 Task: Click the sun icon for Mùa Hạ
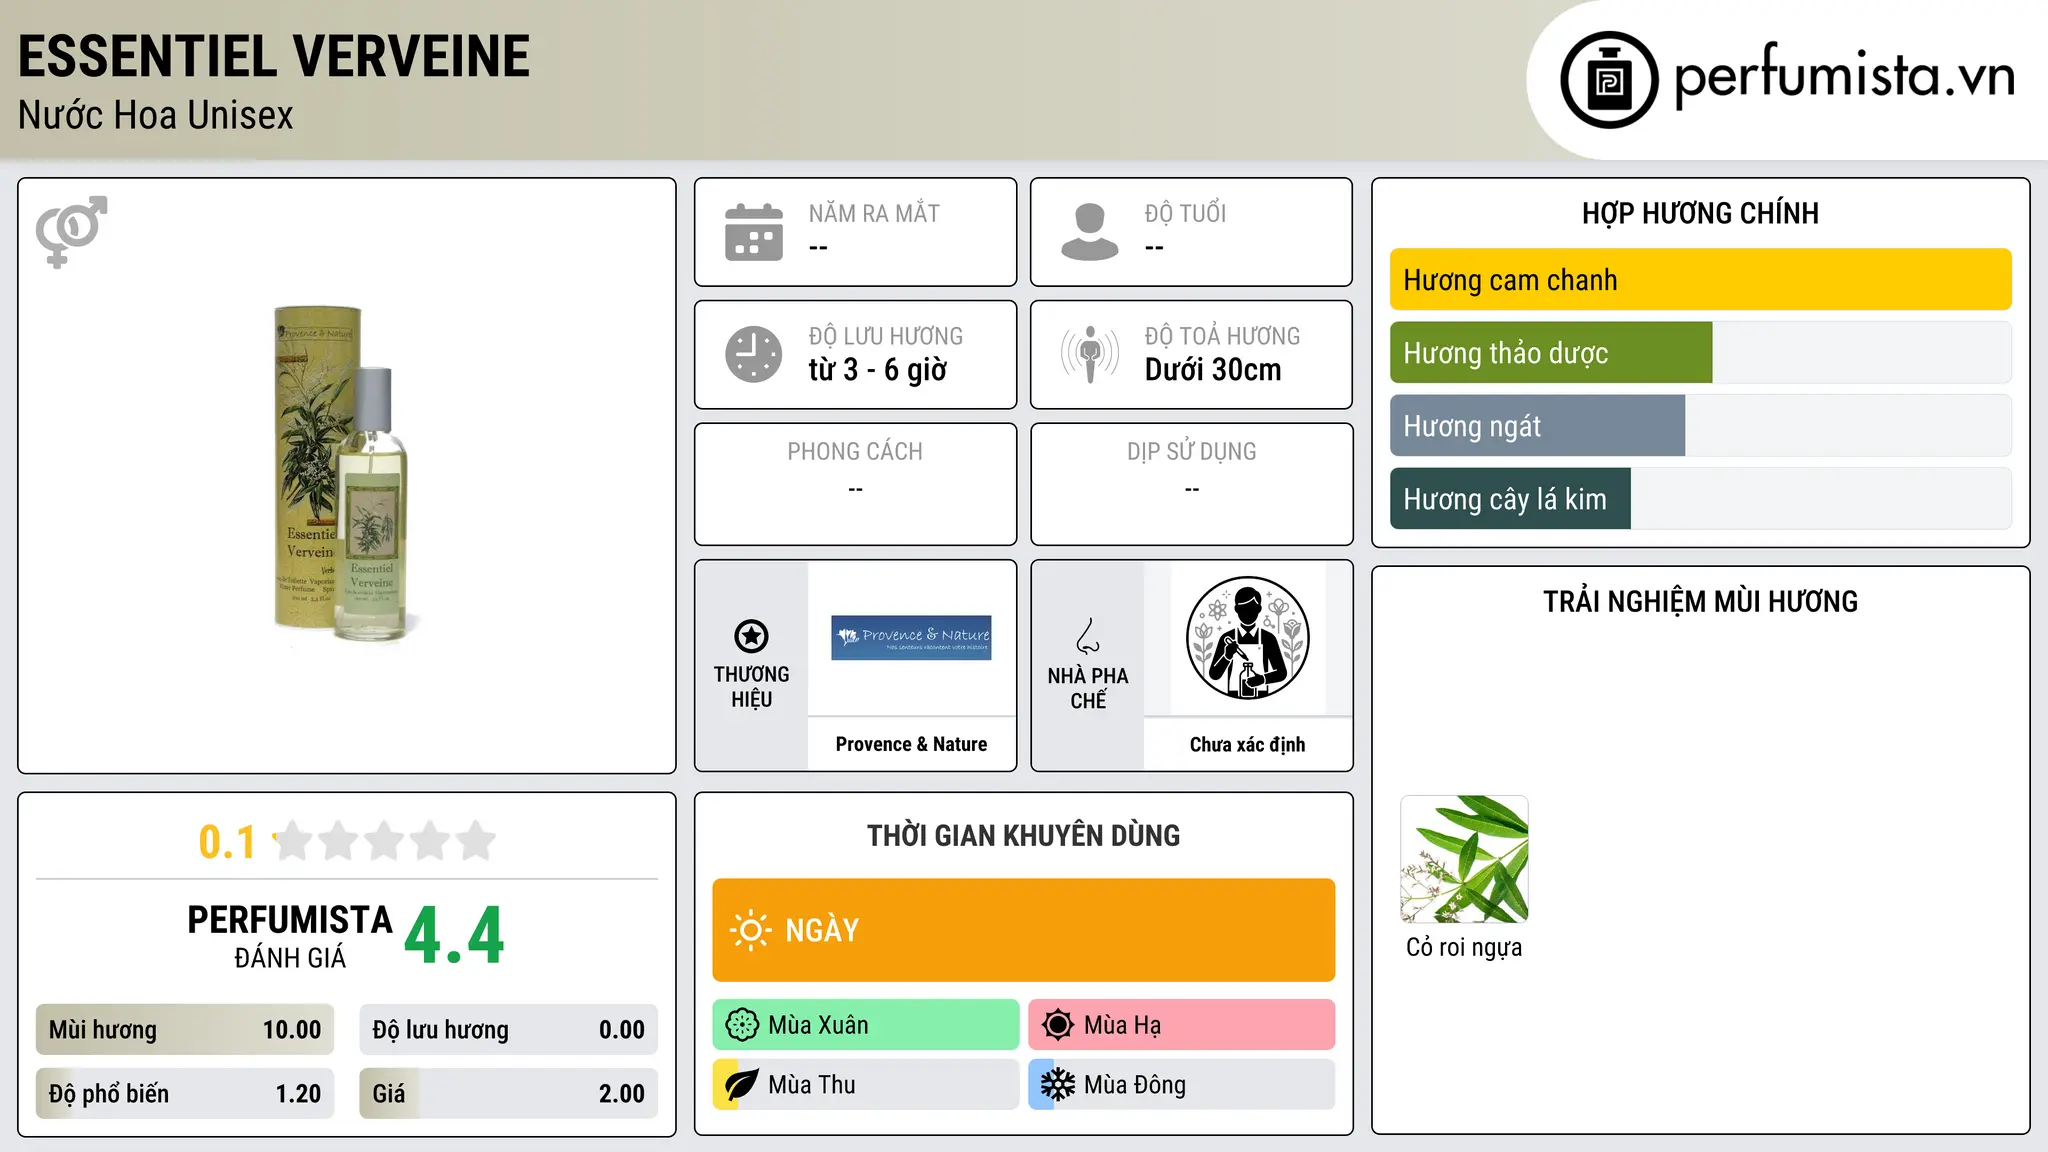[1058, 1025]
